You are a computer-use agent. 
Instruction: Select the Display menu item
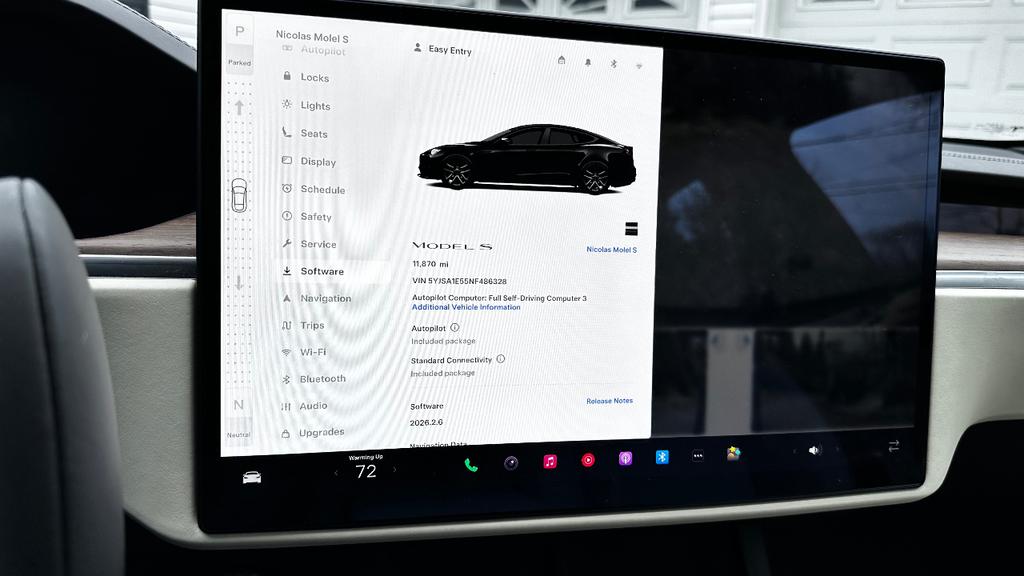309,161
